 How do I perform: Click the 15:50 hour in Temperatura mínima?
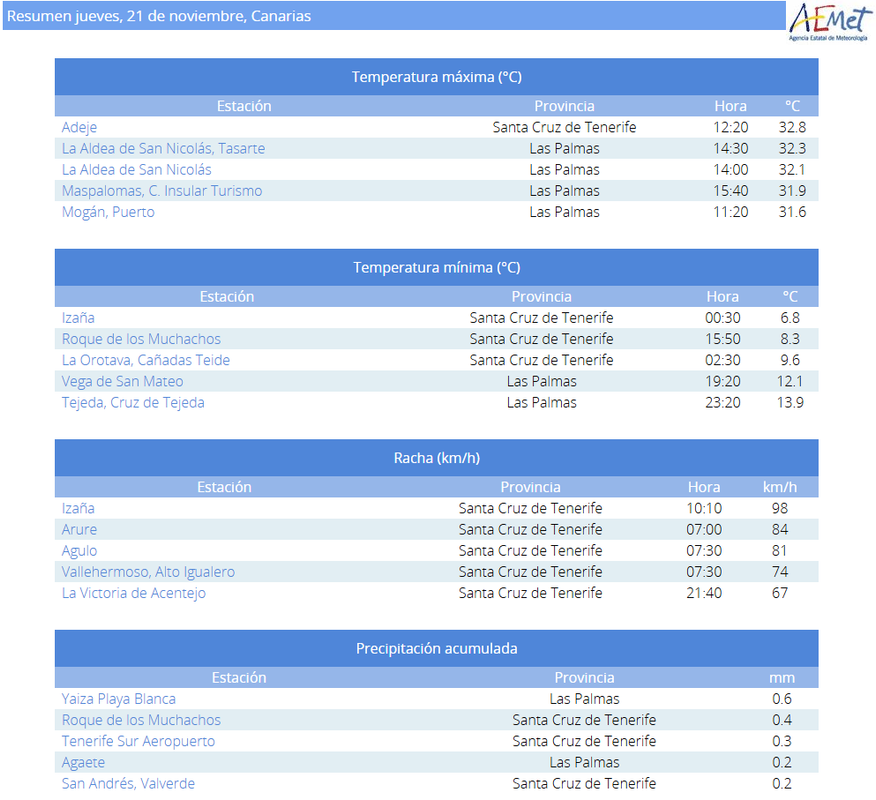click(x=722, y=339)
